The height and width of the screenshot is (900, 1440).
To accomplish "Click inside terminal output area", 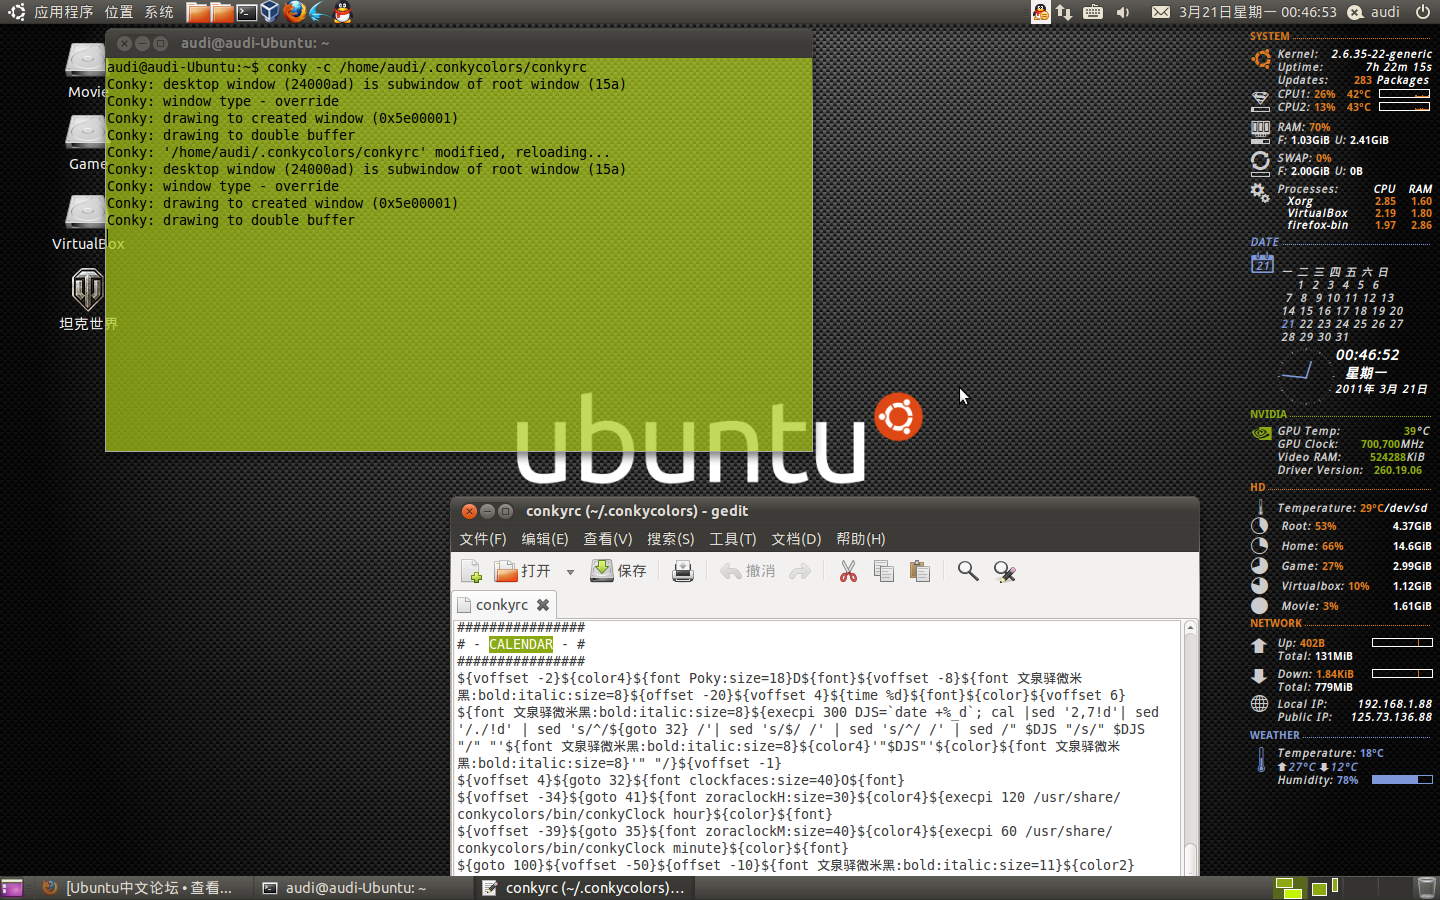I will coord(458,254).
